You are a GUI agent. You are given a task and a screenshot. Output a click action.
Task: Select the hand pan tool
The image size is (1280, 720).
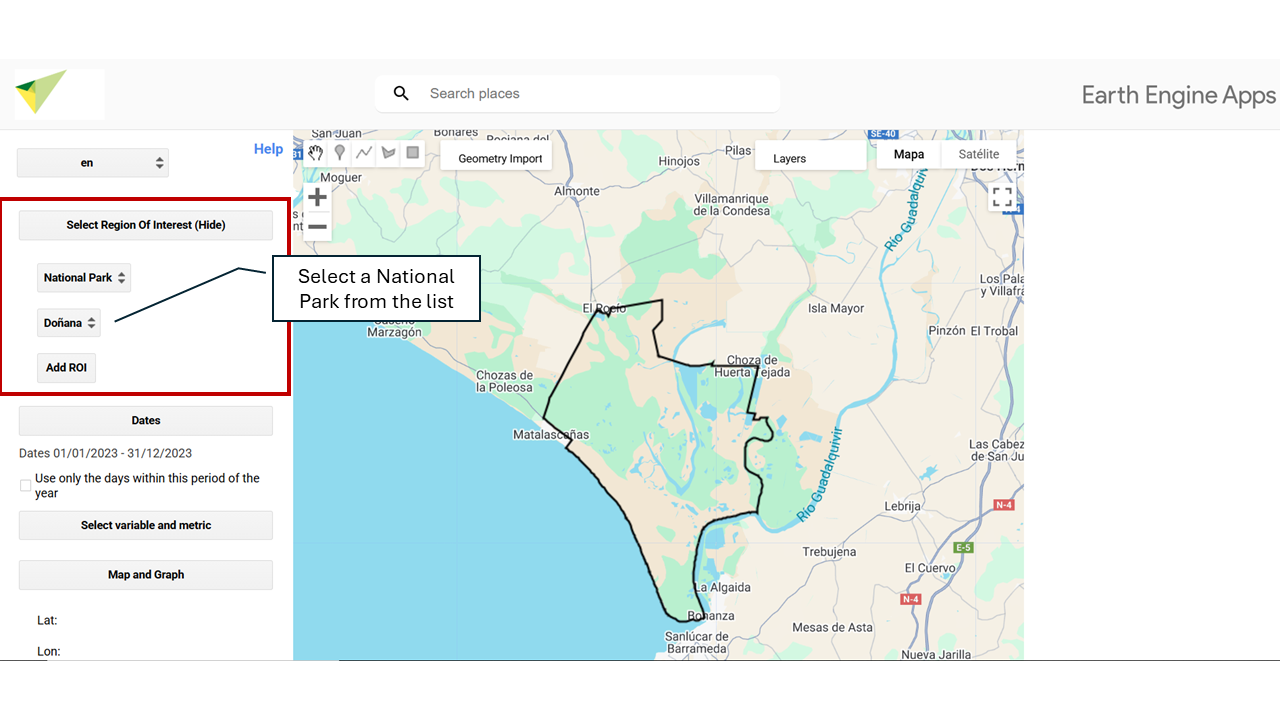(x=316, y=153)
